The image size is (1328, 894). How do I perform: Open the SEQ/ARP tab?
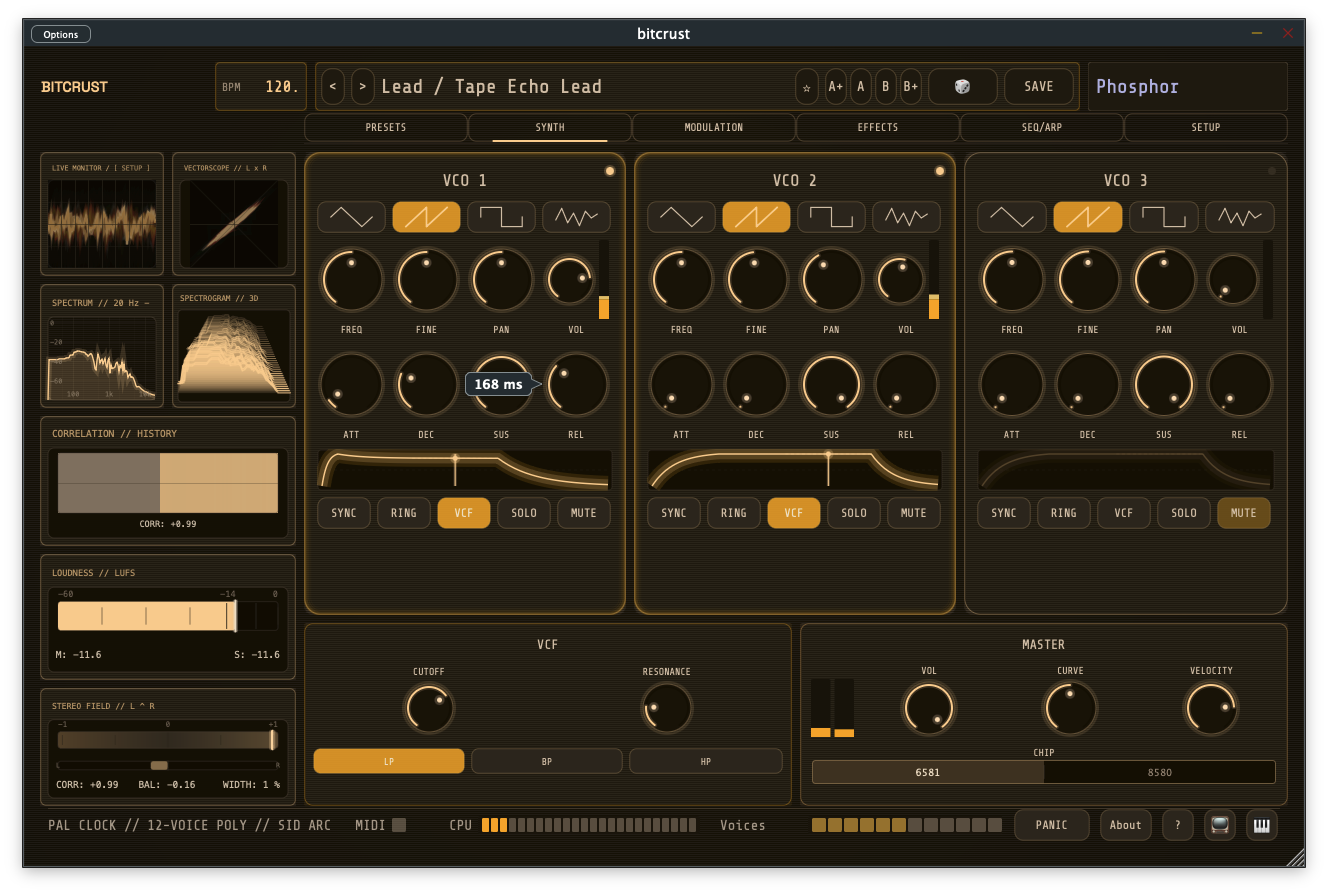tap(1042, 127)
